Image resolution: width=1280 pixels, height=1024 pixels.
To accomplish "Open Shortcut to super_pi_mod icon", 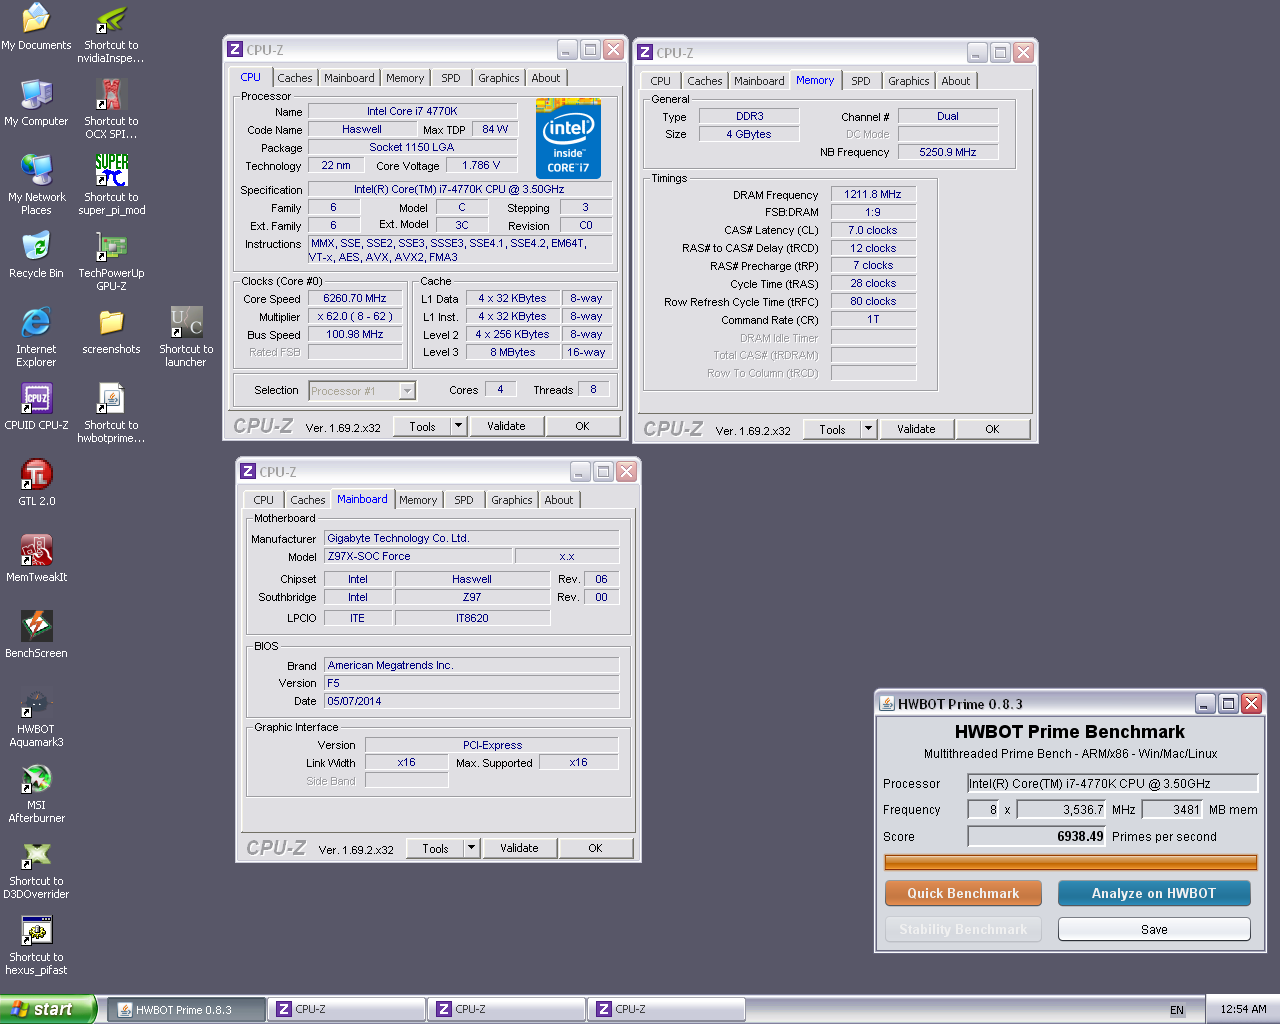I will pos(111,185).
